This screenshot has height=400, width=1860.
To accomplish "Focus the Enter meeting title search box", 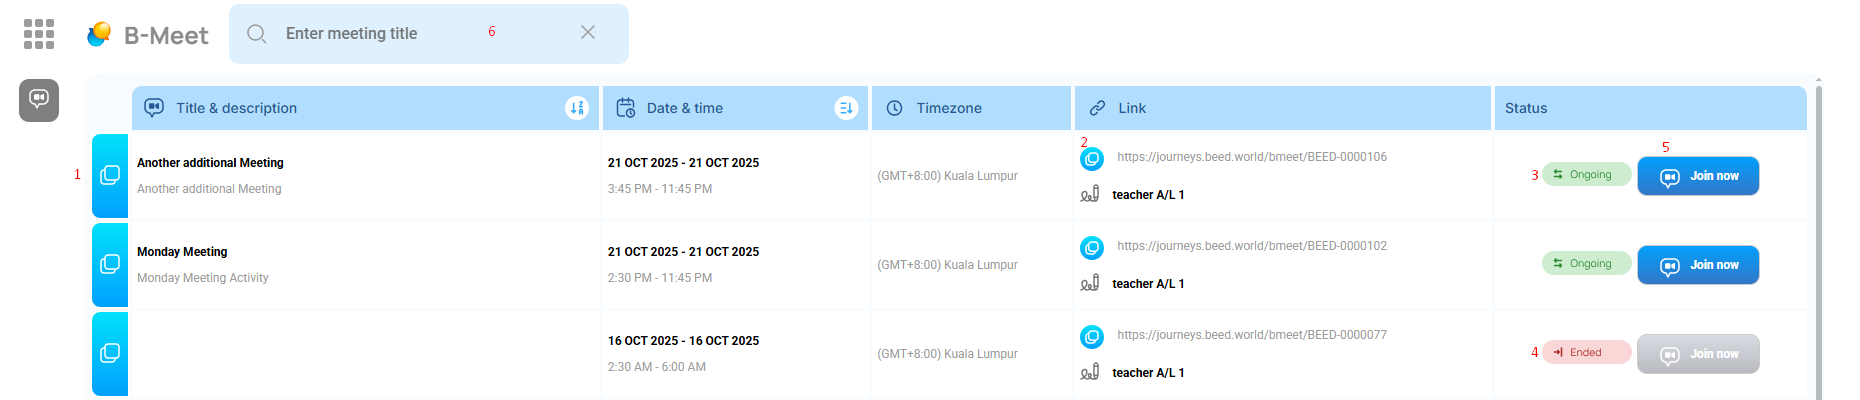I will click(380, 34).
